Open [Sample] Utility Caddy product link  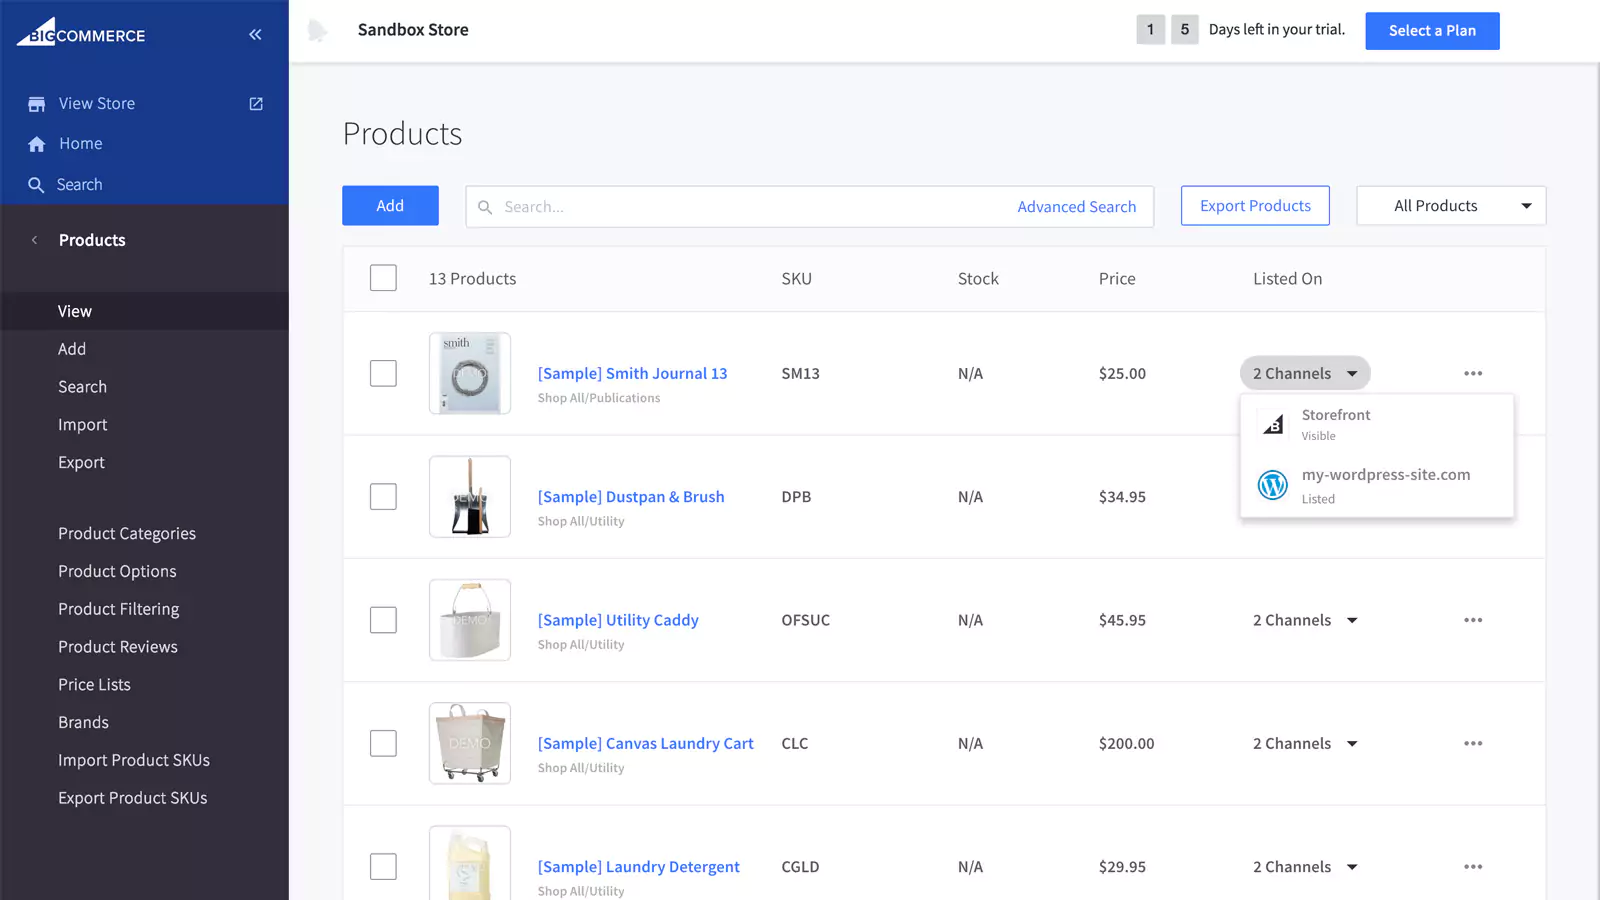click(618, 620)
